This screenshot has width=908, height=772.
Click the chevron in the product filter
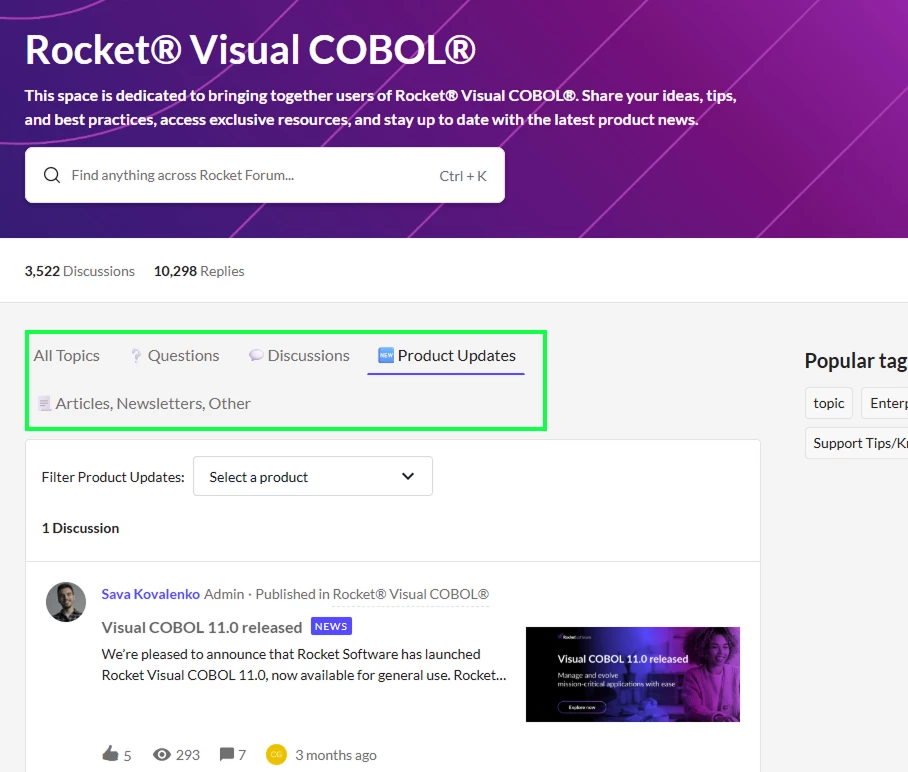click(408, 476)
